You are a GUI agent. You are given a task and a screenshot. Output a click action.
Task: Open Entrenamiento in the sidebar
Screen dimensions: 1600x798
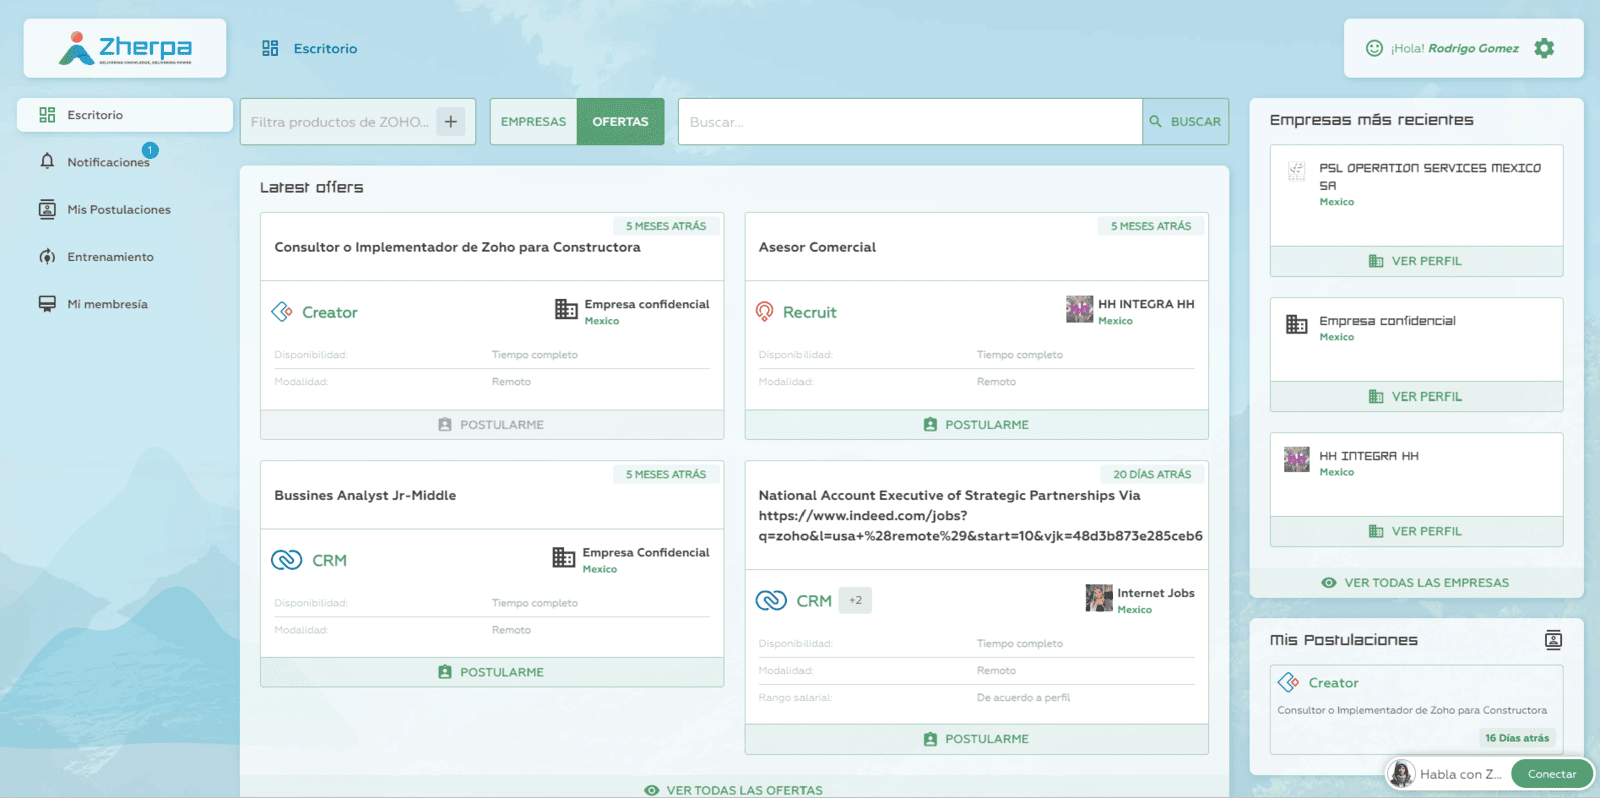pyautogui.click(x=110, y=257)
